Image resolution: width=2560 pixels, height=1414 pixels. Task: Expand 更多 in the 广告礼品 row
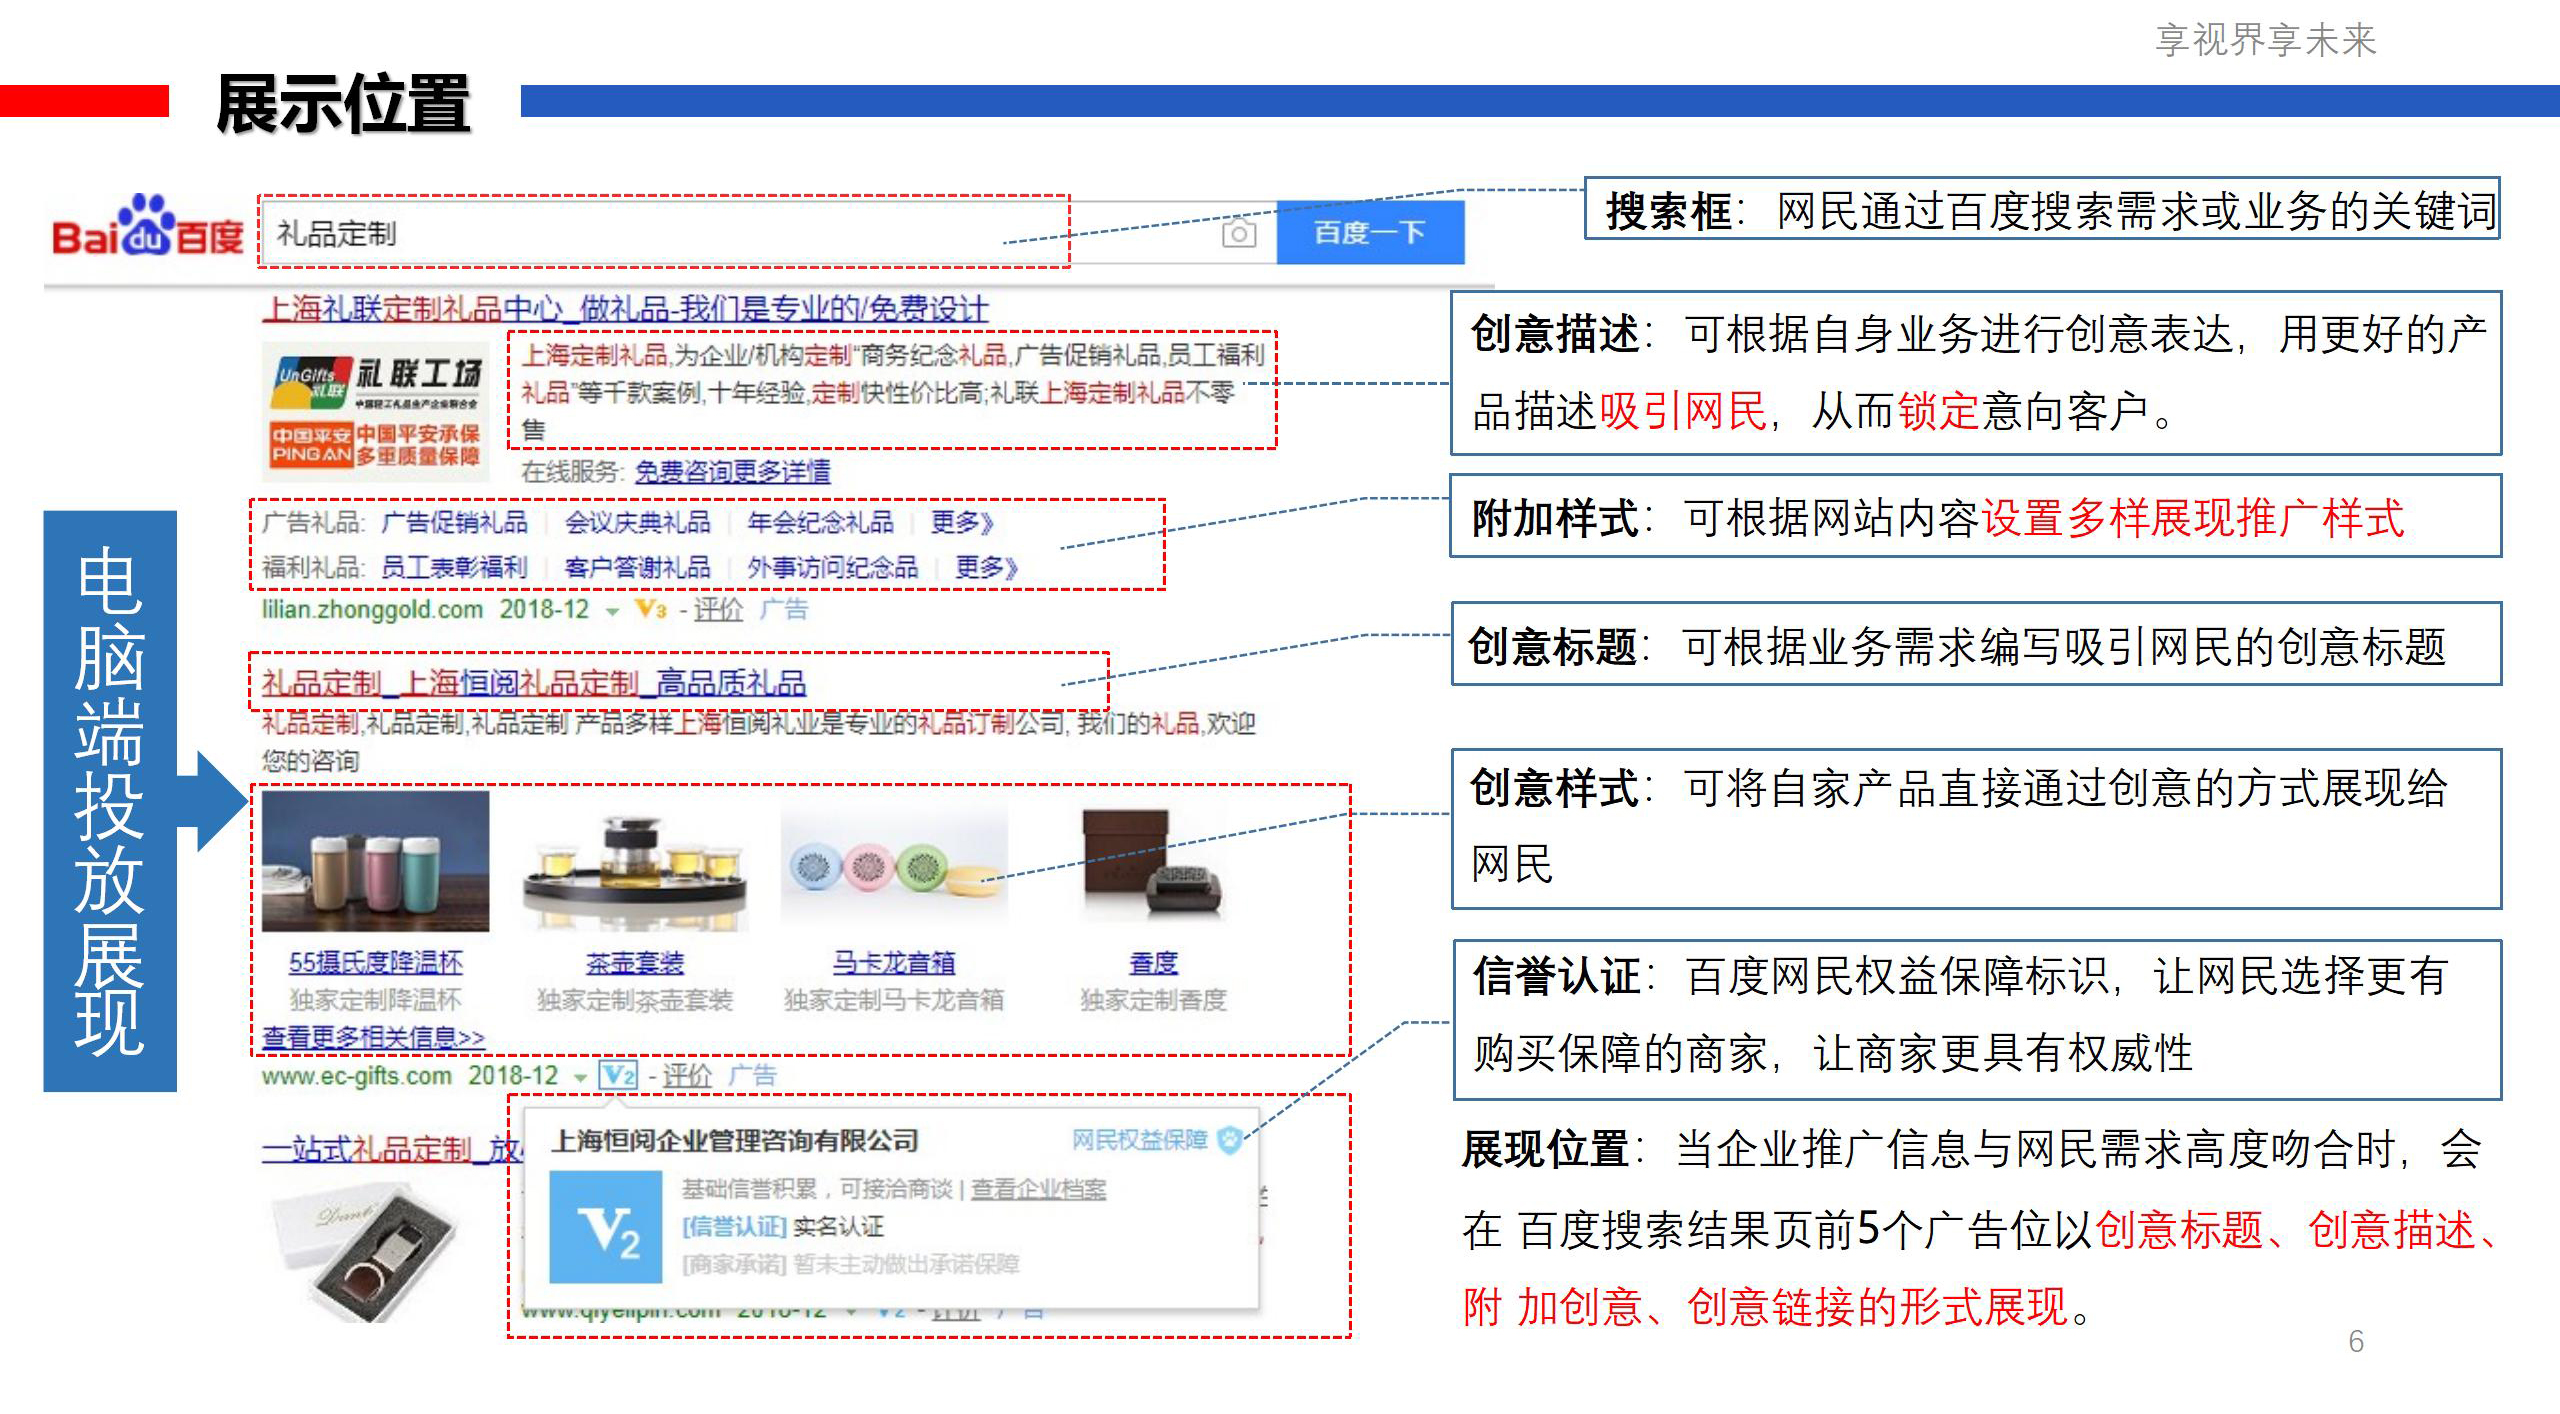tap(962, 522)
